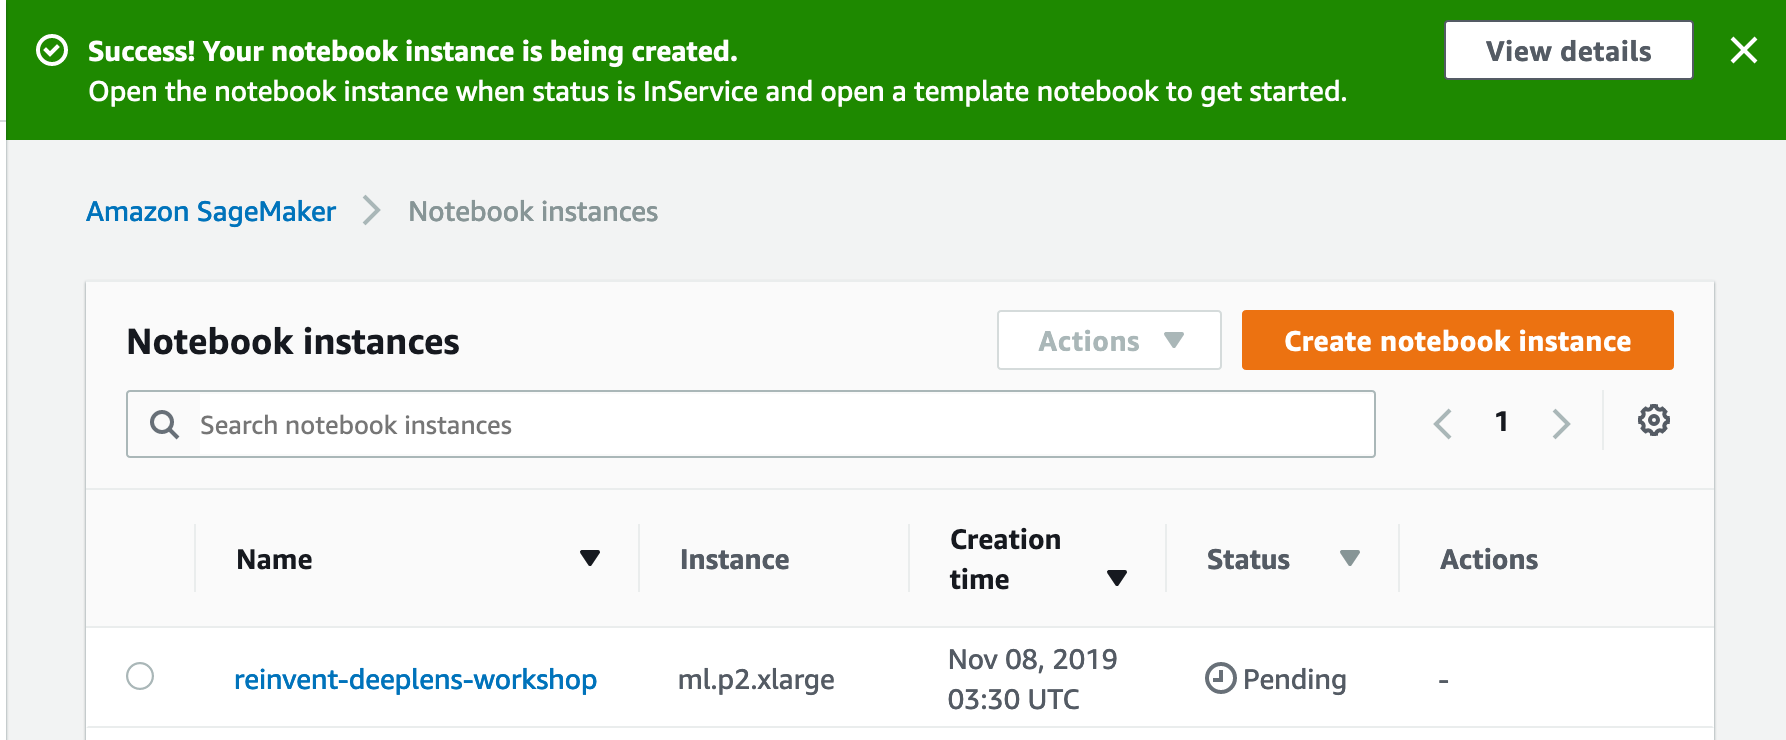Filter by Status column arrow

coord(1350,558)
